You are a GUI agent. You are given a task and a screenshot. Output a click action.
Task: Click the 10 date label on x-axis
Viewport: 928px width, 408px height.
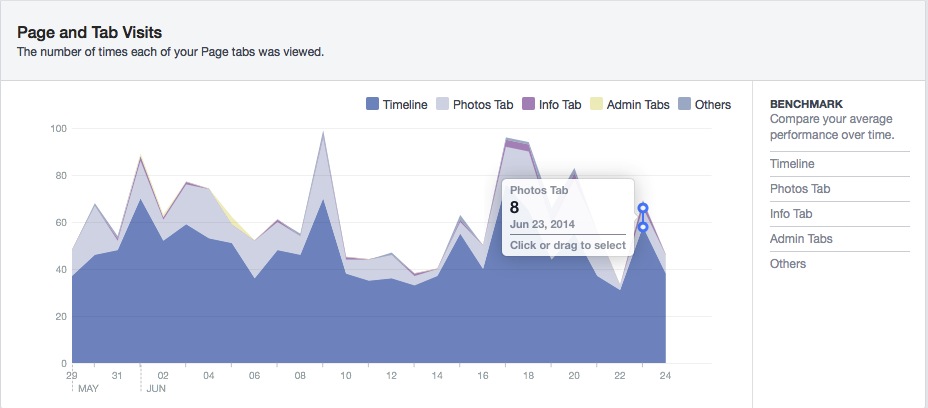click(346, 376)
